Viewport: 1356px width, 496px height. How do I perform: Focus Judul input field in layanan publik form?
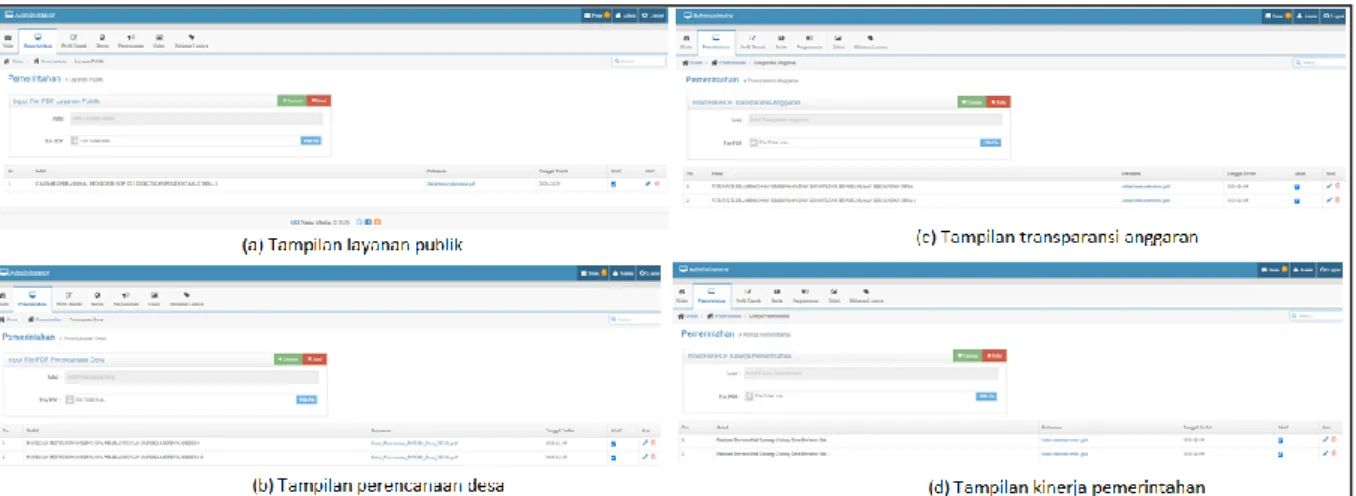tap(195, 119)
